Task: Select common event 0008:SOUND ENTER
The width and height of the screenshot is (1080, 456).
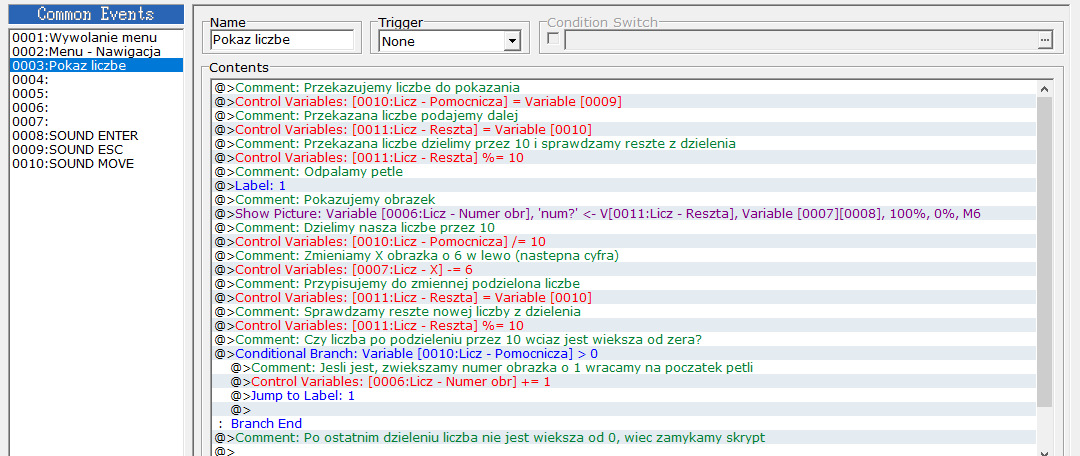Action: (96, 136)
